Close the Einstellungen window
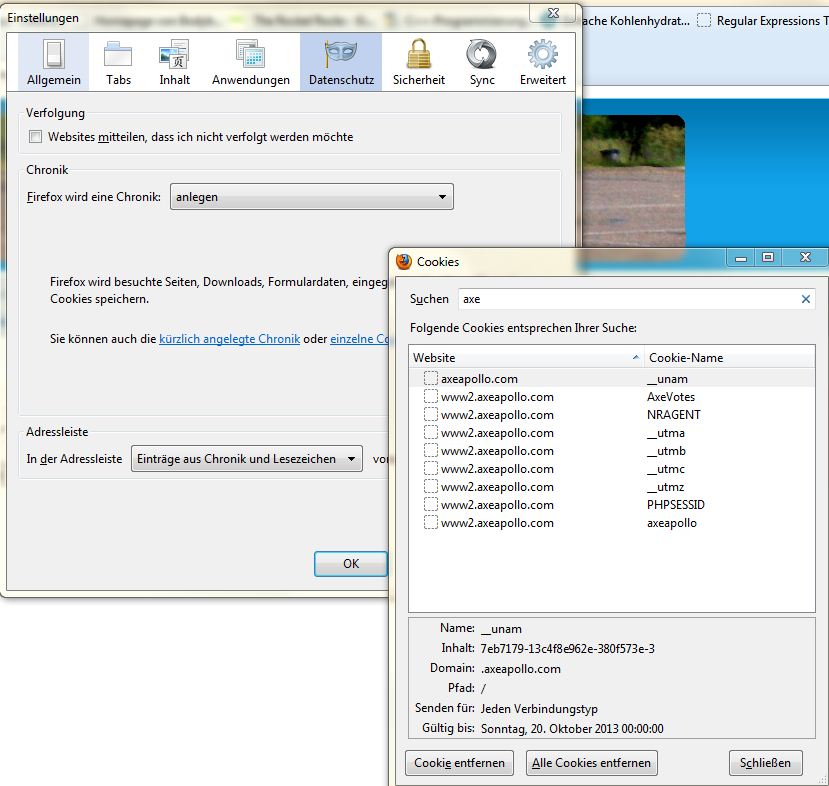The height and width of the screenshot is (786, 829). [x=553, y=13]
